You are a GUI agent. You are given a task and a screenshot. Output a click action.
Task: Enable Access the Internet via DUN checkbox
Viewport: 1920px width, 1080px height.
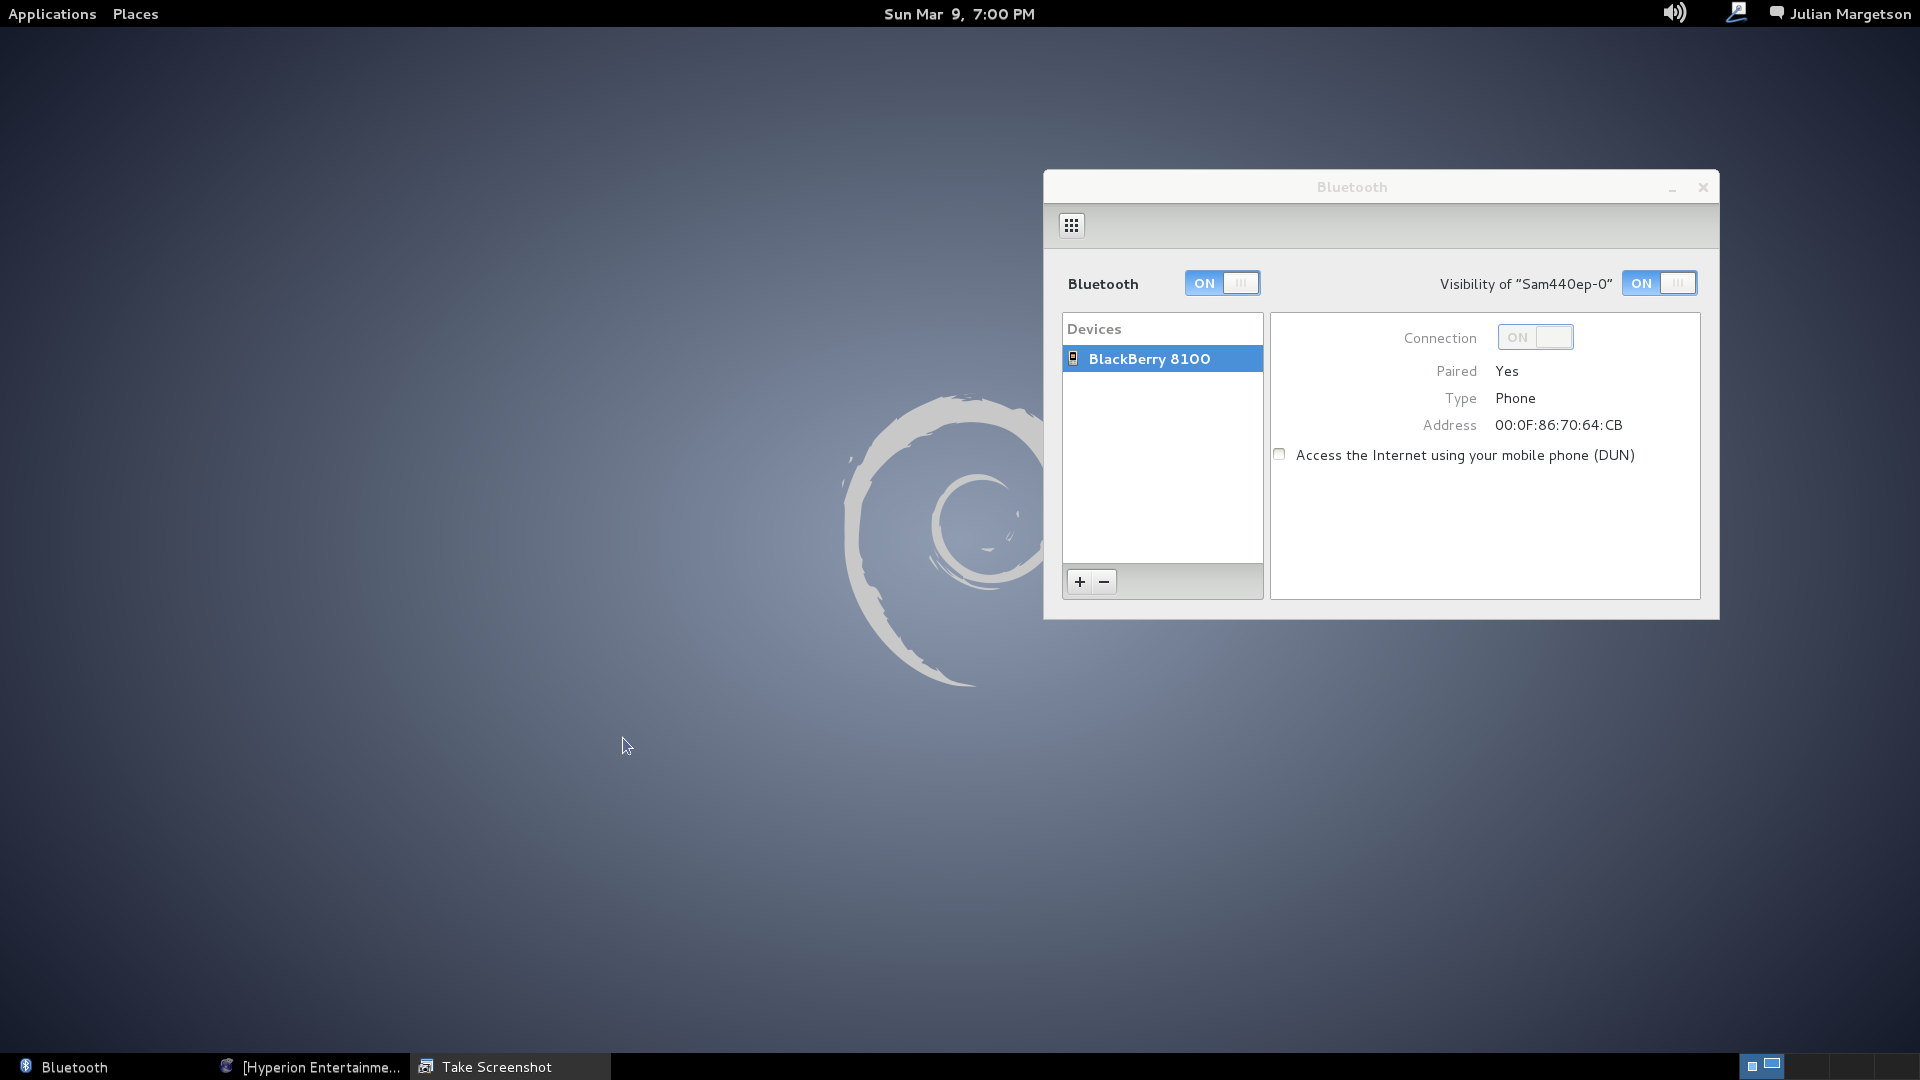click(1279, 455)
